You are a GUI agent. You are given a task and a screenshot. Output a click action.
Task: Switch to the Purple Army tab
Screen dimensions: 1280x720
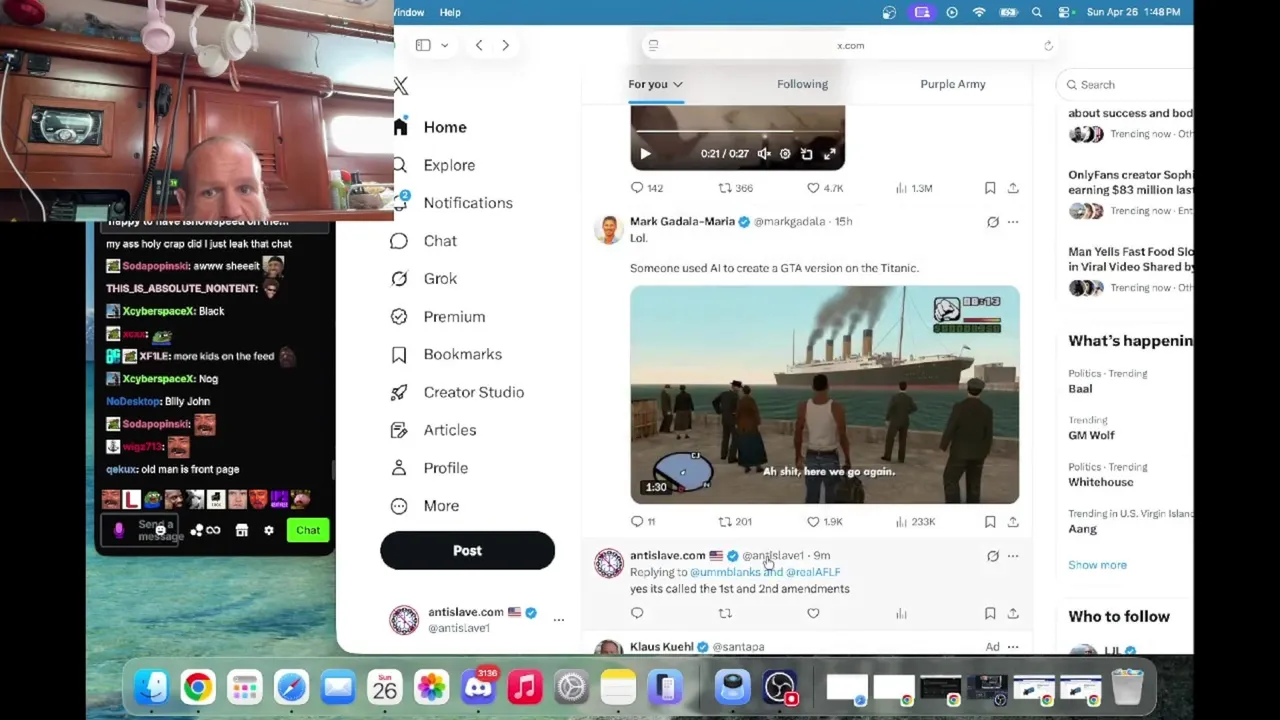pyautogui.click(x=952, y=84)
